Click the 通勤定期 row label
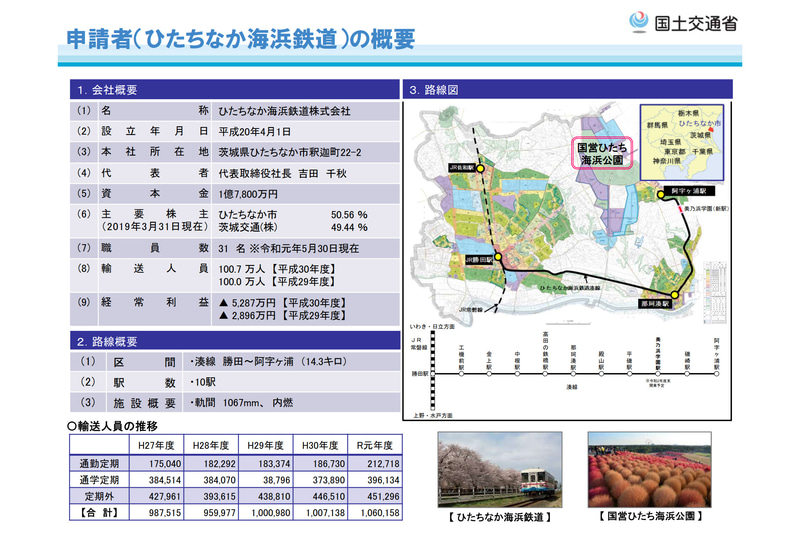Screen dimensions: 800x534 tap(99, 464)
